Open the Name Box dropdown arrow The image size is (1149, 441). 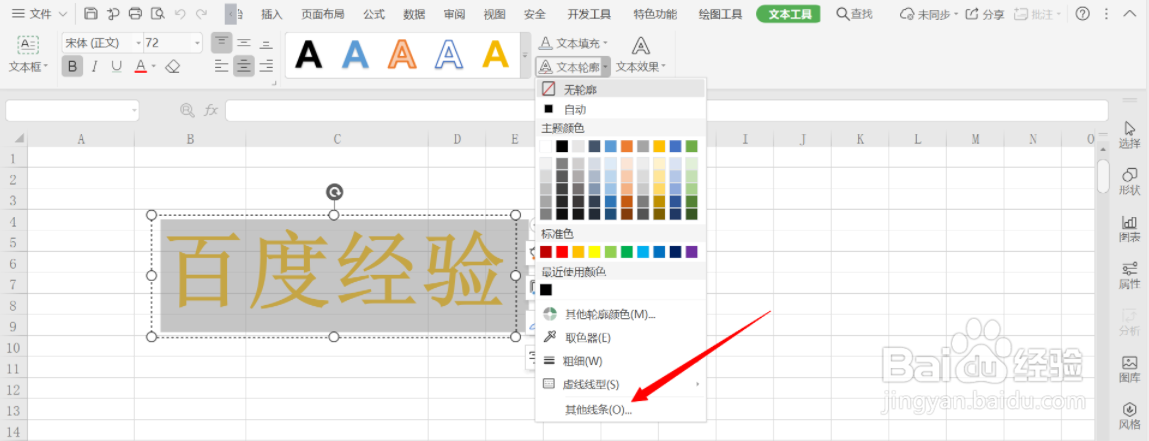pos(134,111)
